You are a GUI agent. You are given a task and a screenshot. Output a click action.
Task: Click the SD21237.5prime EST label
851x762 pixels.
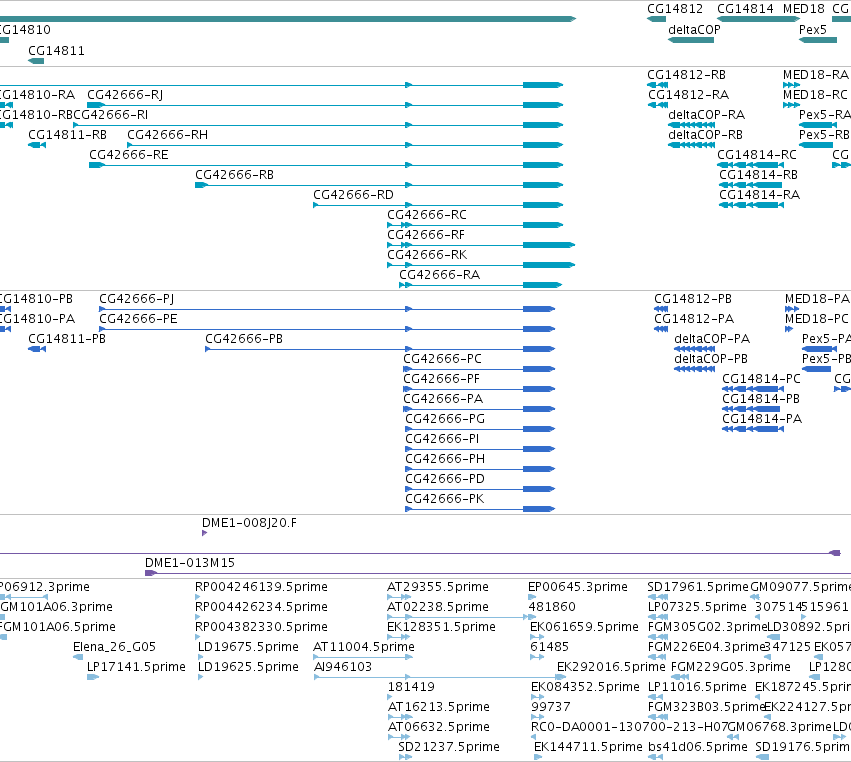tap(449, 747)
